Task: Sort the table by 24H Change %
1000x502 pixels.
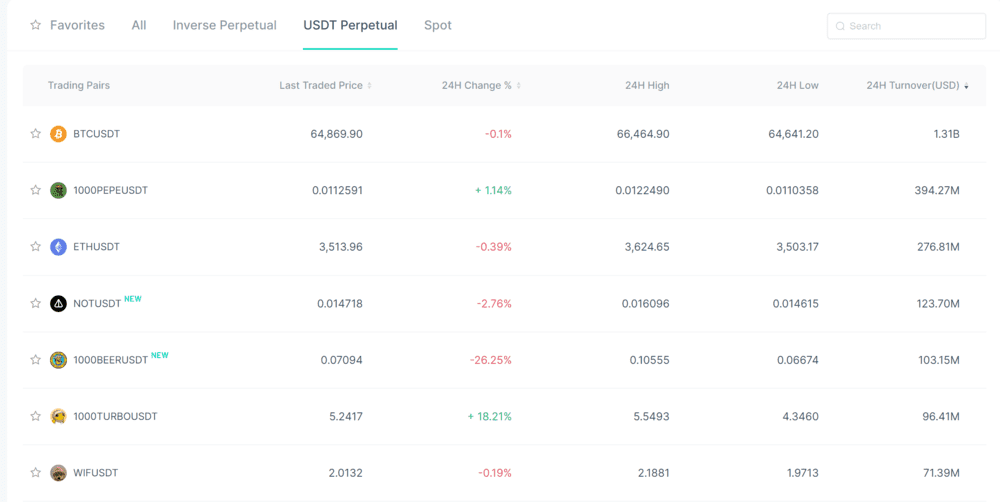Action: 518,85
